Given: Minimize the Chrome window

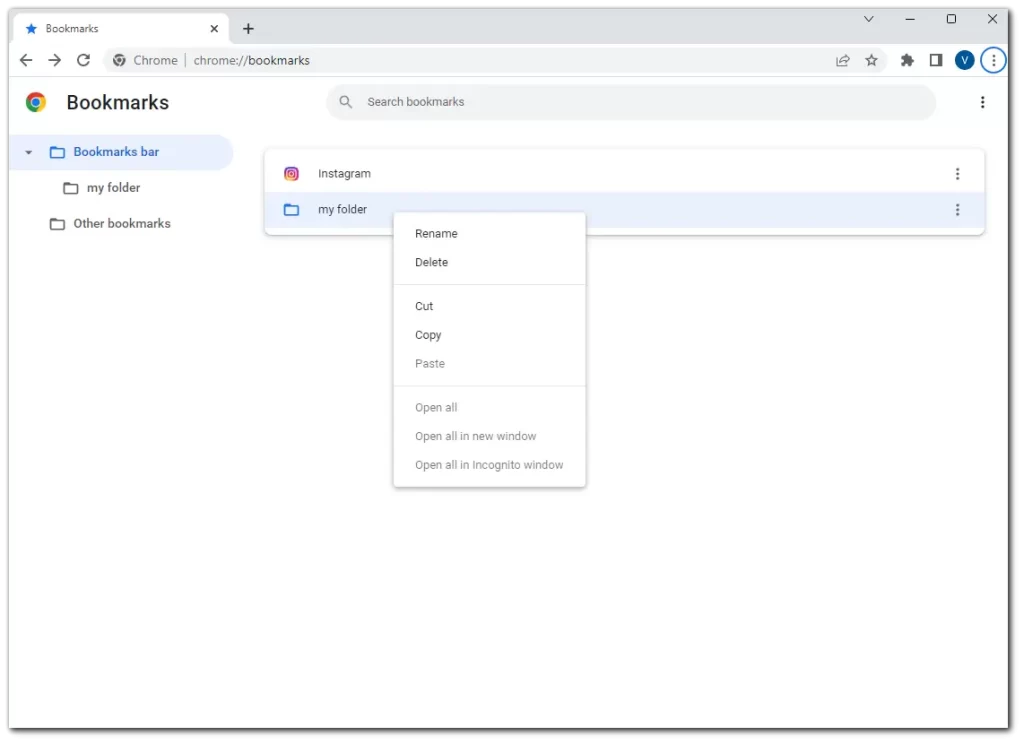Looking at the screenshot, I should 910,19.
